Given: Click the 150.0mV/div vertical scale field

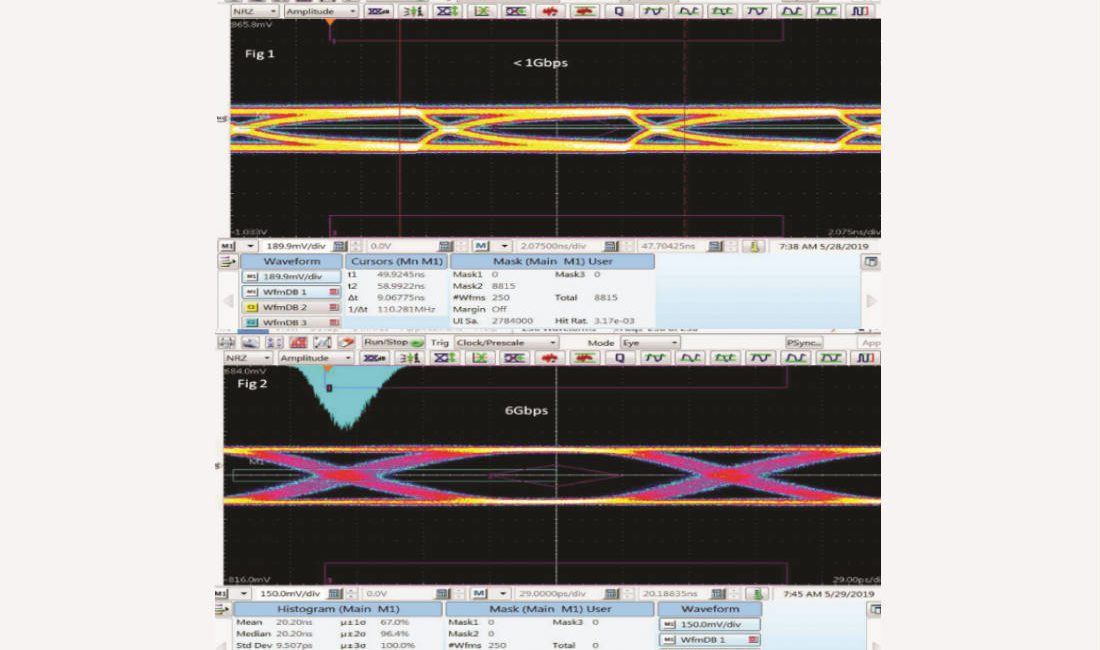Looking at the screenshot, I should [290, 593].
